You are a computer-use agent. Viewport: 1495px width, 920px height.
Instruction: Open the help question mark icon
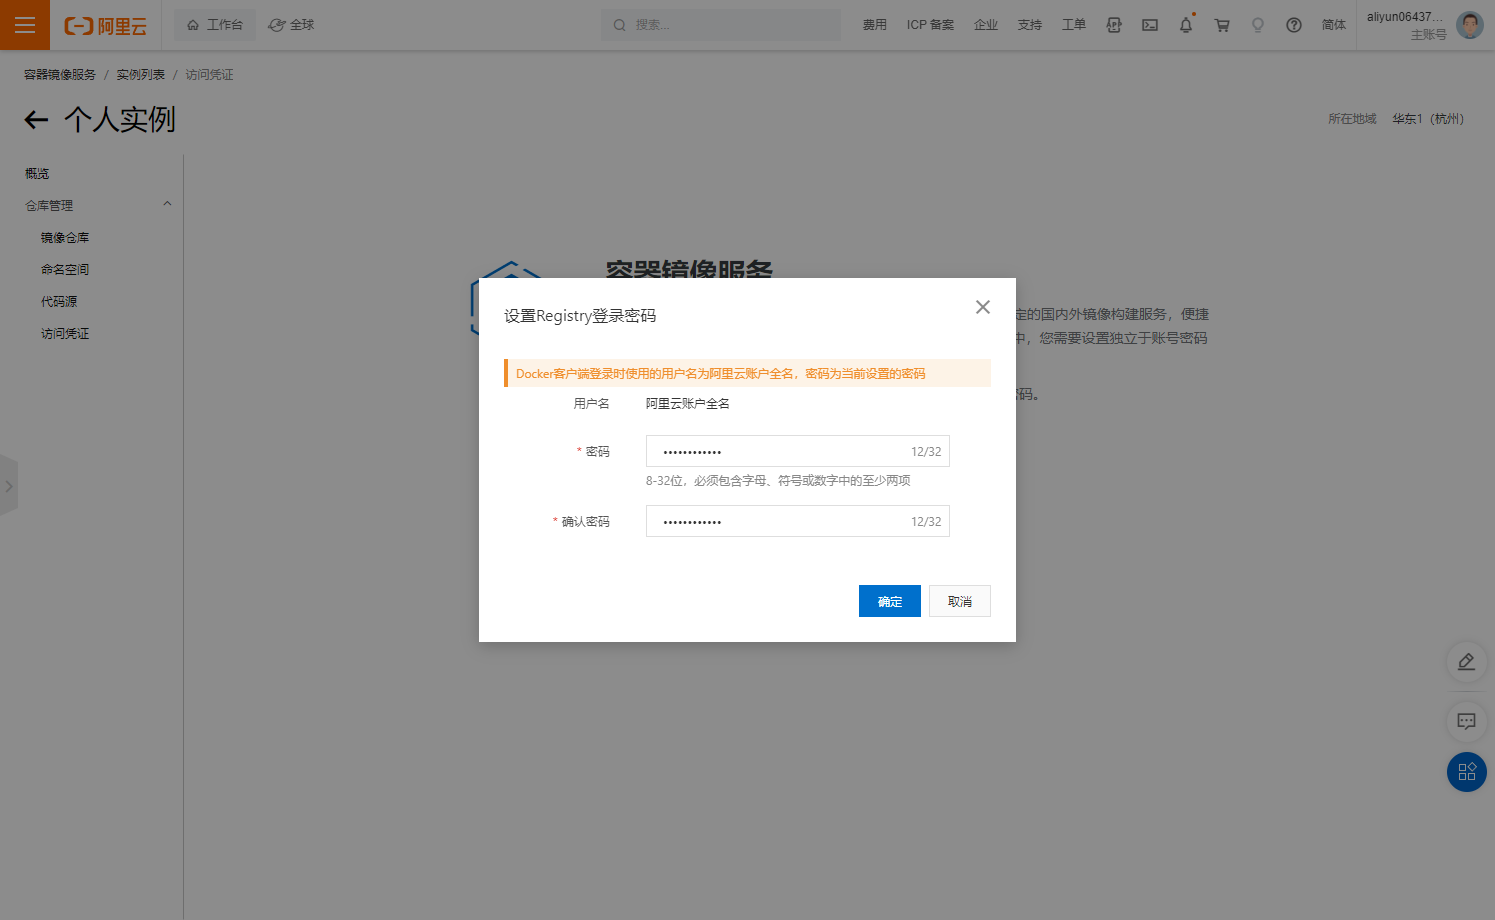(1294, 24)
